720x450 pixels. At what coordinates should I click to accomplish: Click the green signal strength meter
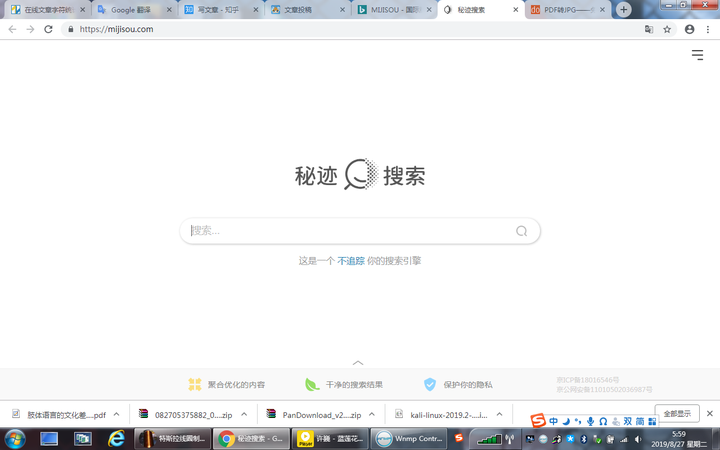click(489, 440)
